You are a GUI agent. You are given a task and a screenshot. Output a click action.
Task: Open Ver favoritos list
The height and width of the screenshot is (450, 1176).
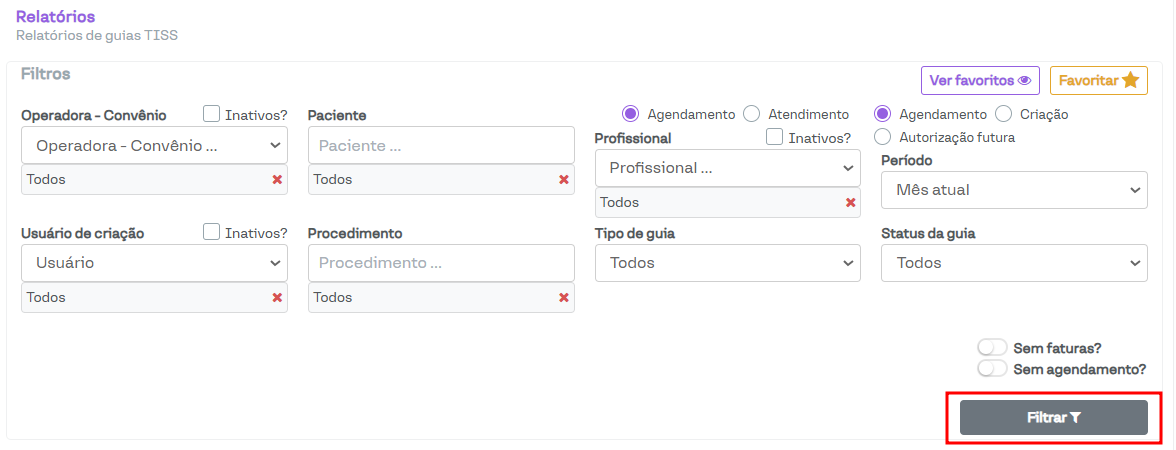coord(980,81)
